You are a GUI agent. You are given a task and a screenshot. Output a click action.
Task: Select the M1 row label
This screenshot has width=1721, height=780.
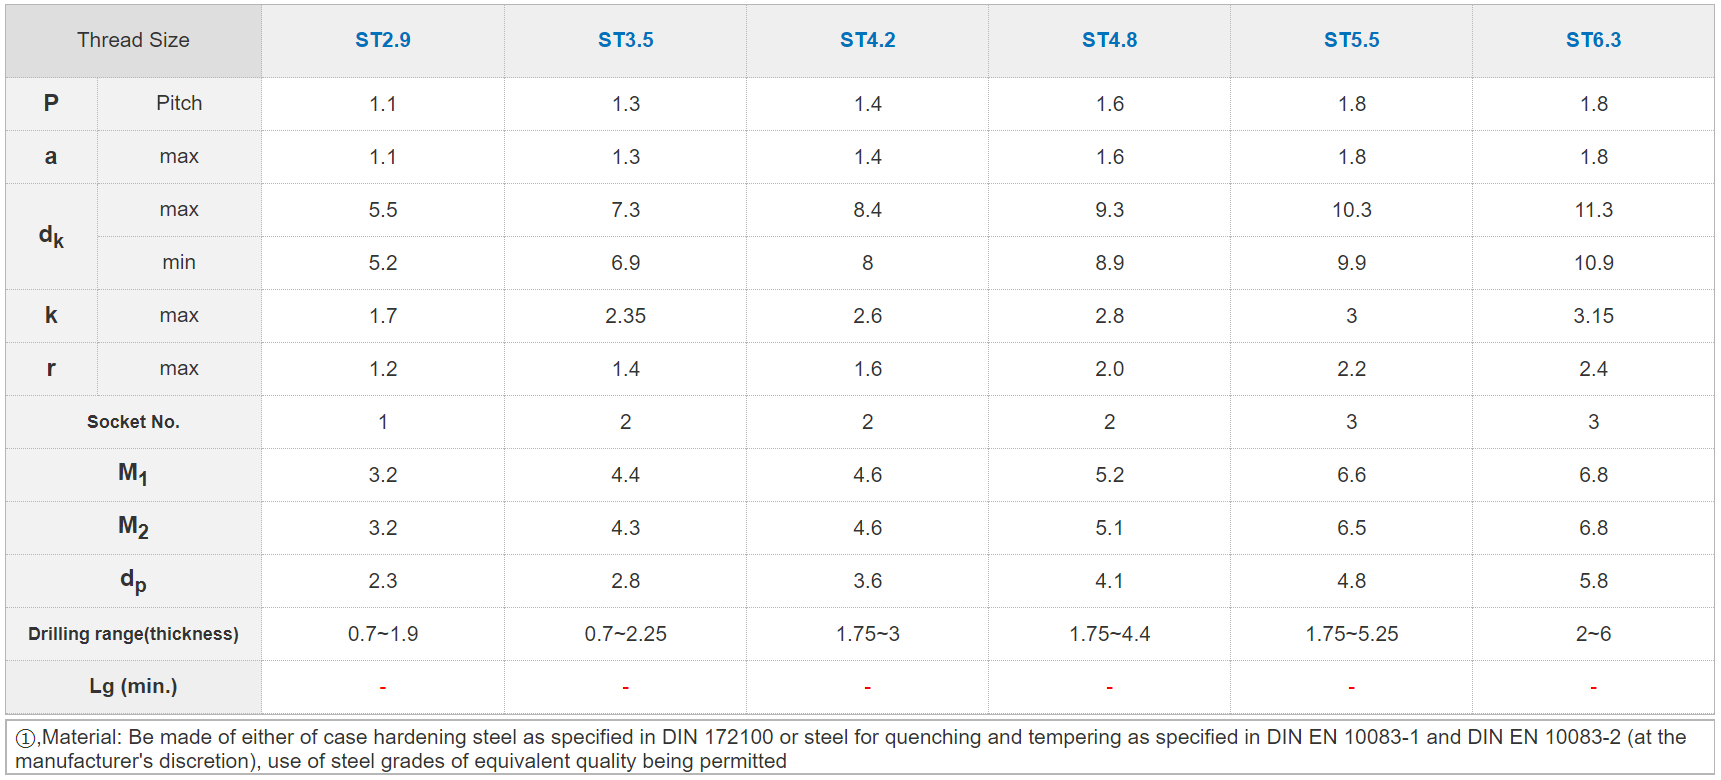pos(133,474)
